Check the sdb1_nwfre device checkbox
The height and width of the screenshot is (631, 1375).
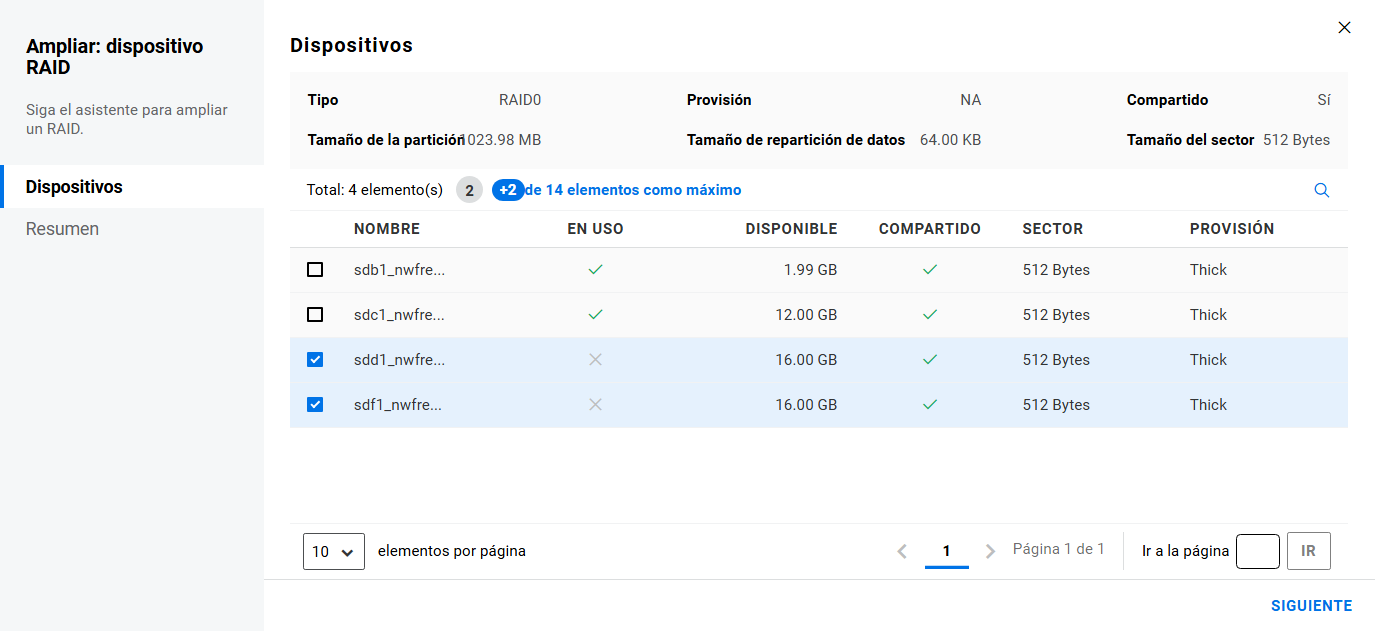(x=315, y=270)
